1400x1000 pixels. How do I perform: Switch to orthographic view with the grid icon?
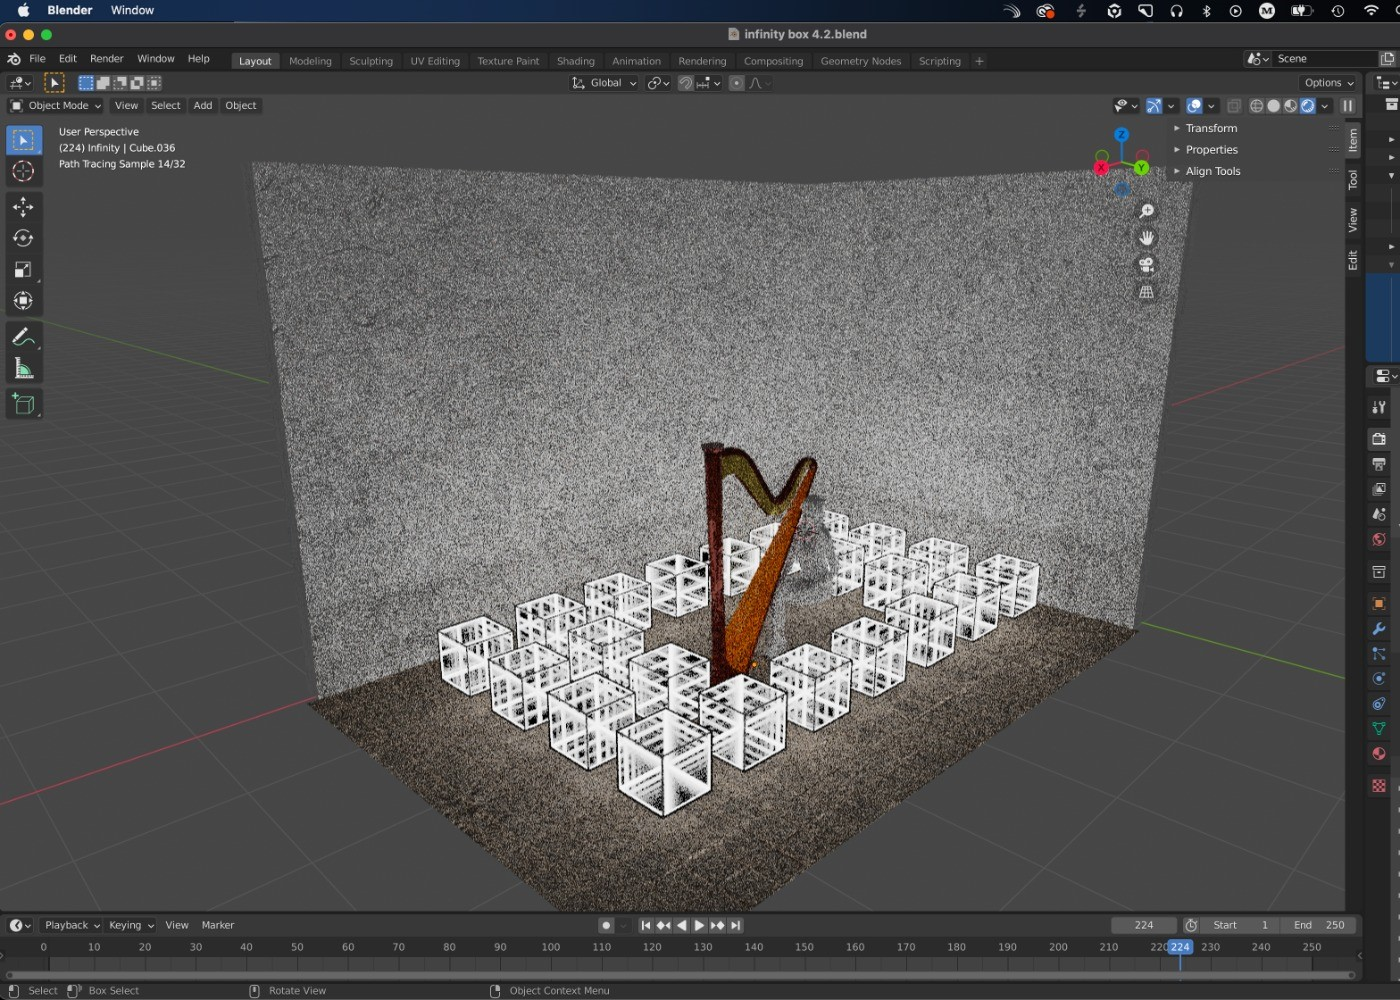tap(1147, 292)
